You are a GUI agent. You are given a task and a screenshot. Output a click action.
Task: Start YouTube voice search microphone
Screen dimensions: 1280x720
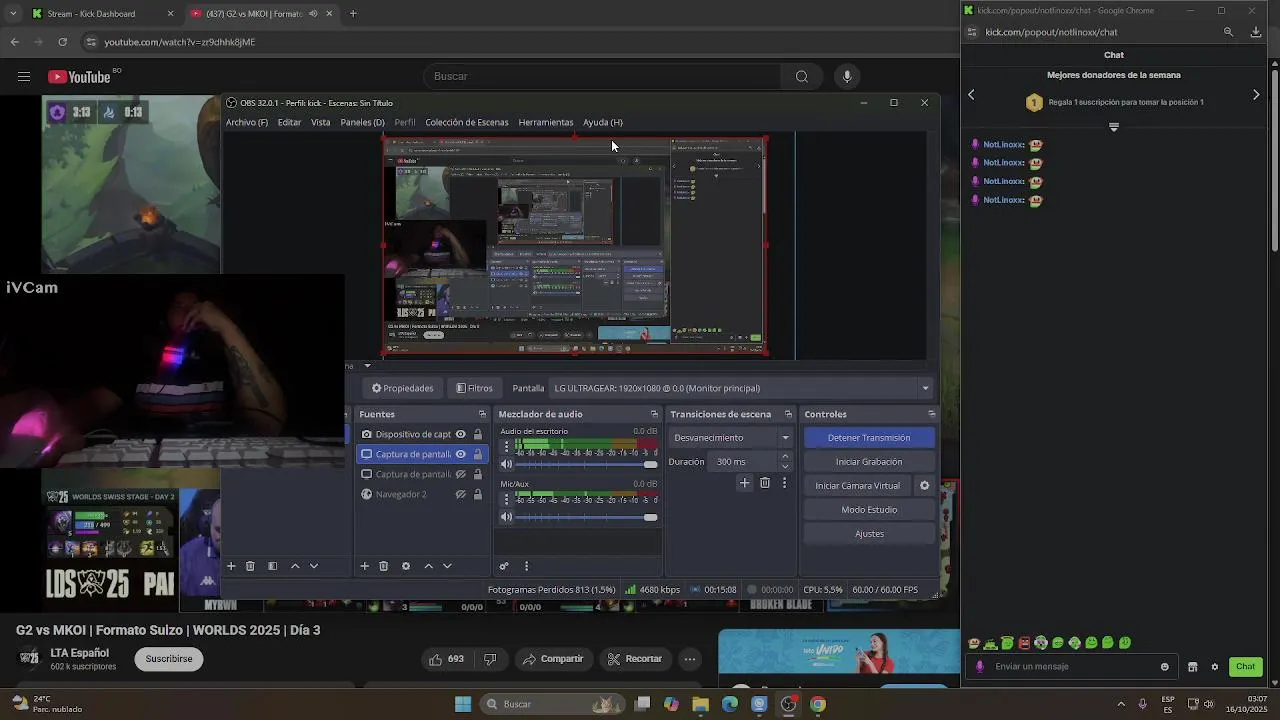click(847, 76)
